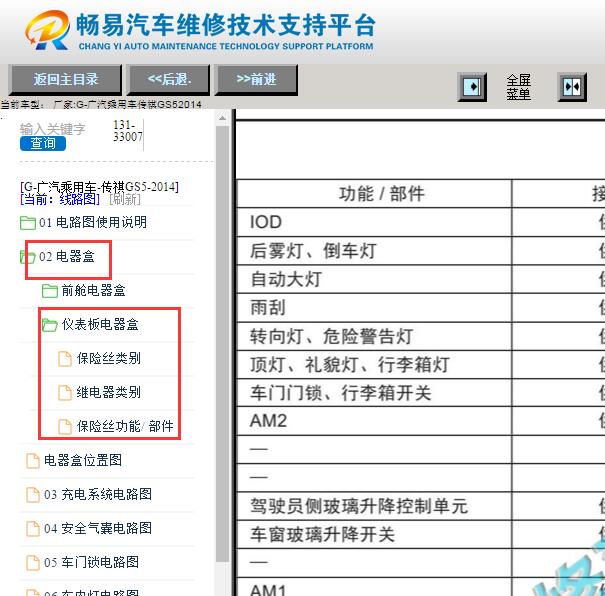Click the 返回主目录 button
The width and height of the screenshot is (605, 596).
(x=65, y=80)
